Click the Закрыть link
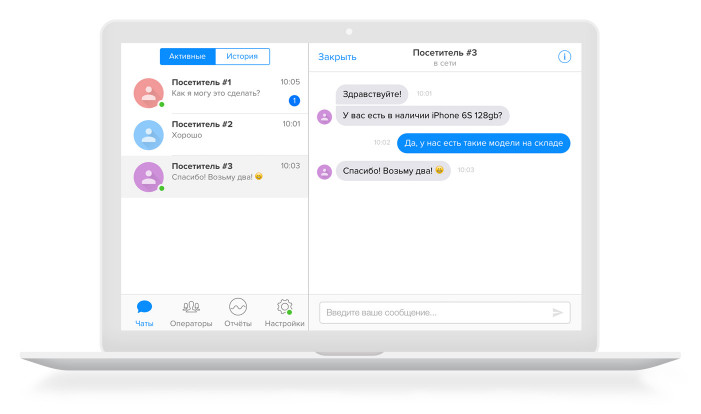This screenshot has width=701, height=414. [337, 57]
